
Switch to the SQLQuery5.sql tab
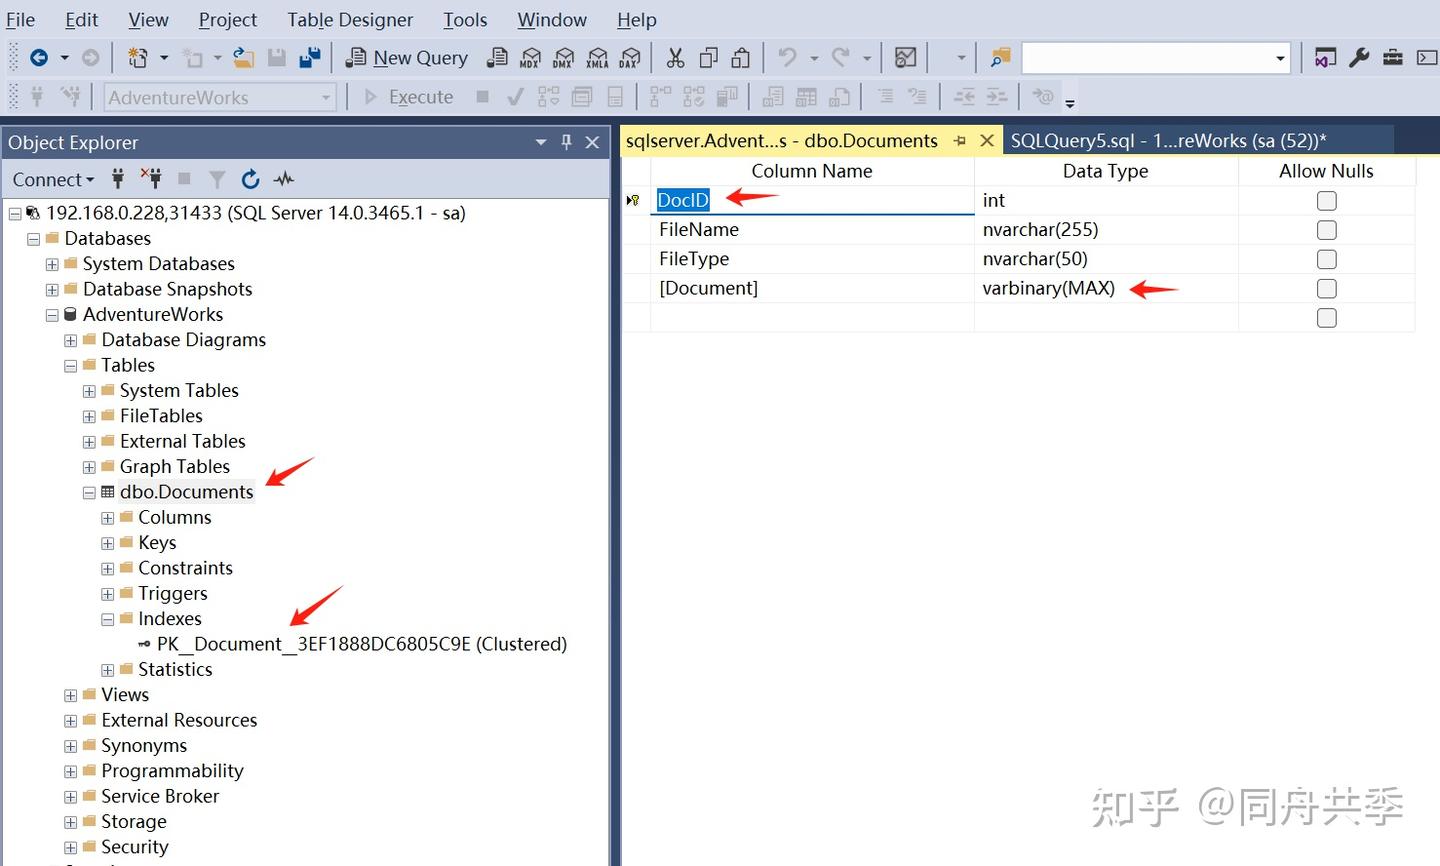(1166, 140)
